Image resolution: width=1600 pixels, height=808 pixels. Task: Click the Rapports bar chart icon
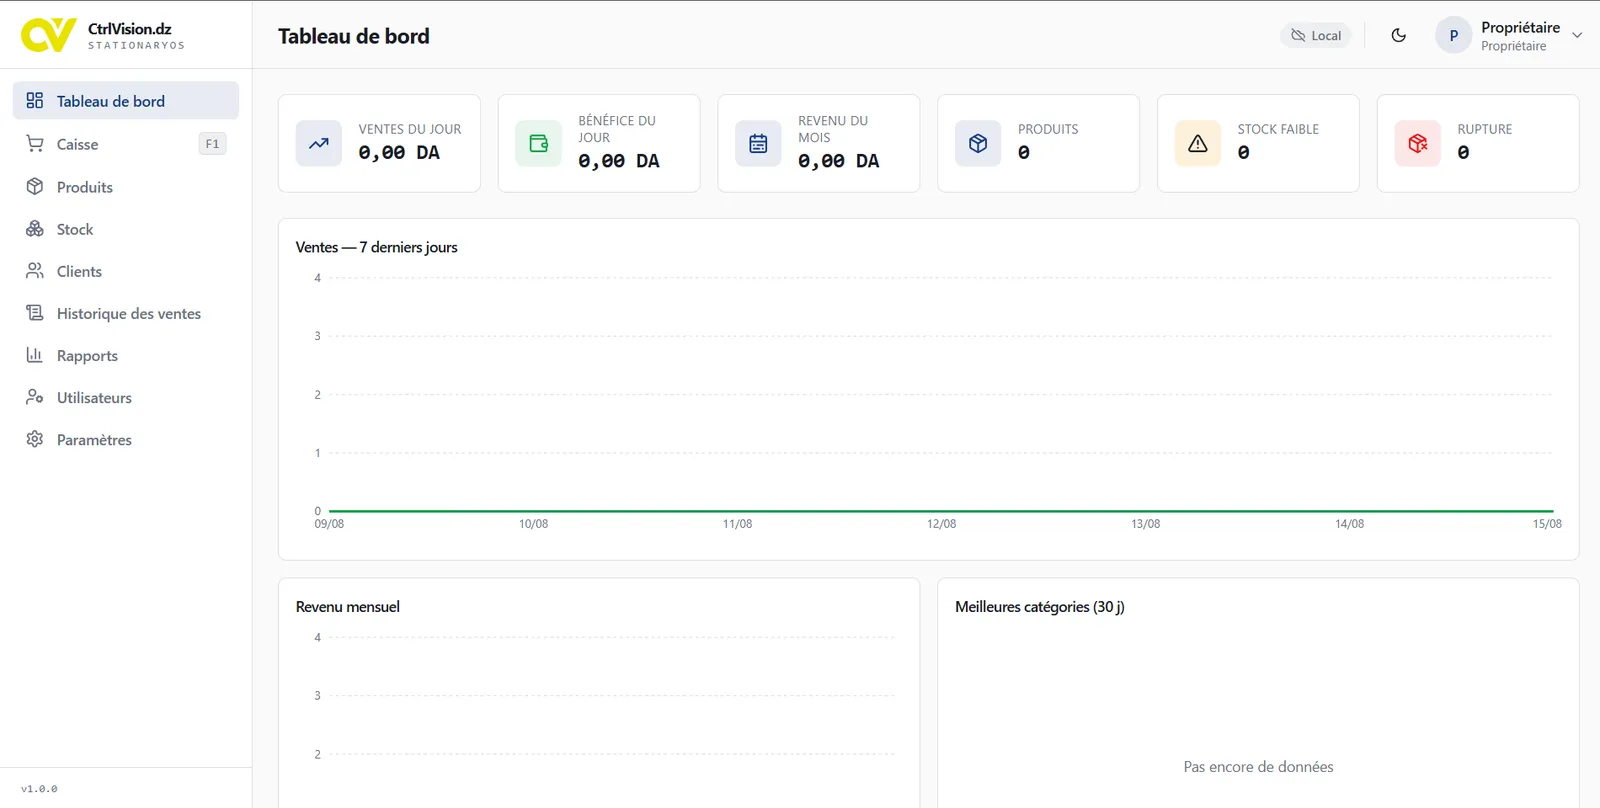[x=35, y=355]
